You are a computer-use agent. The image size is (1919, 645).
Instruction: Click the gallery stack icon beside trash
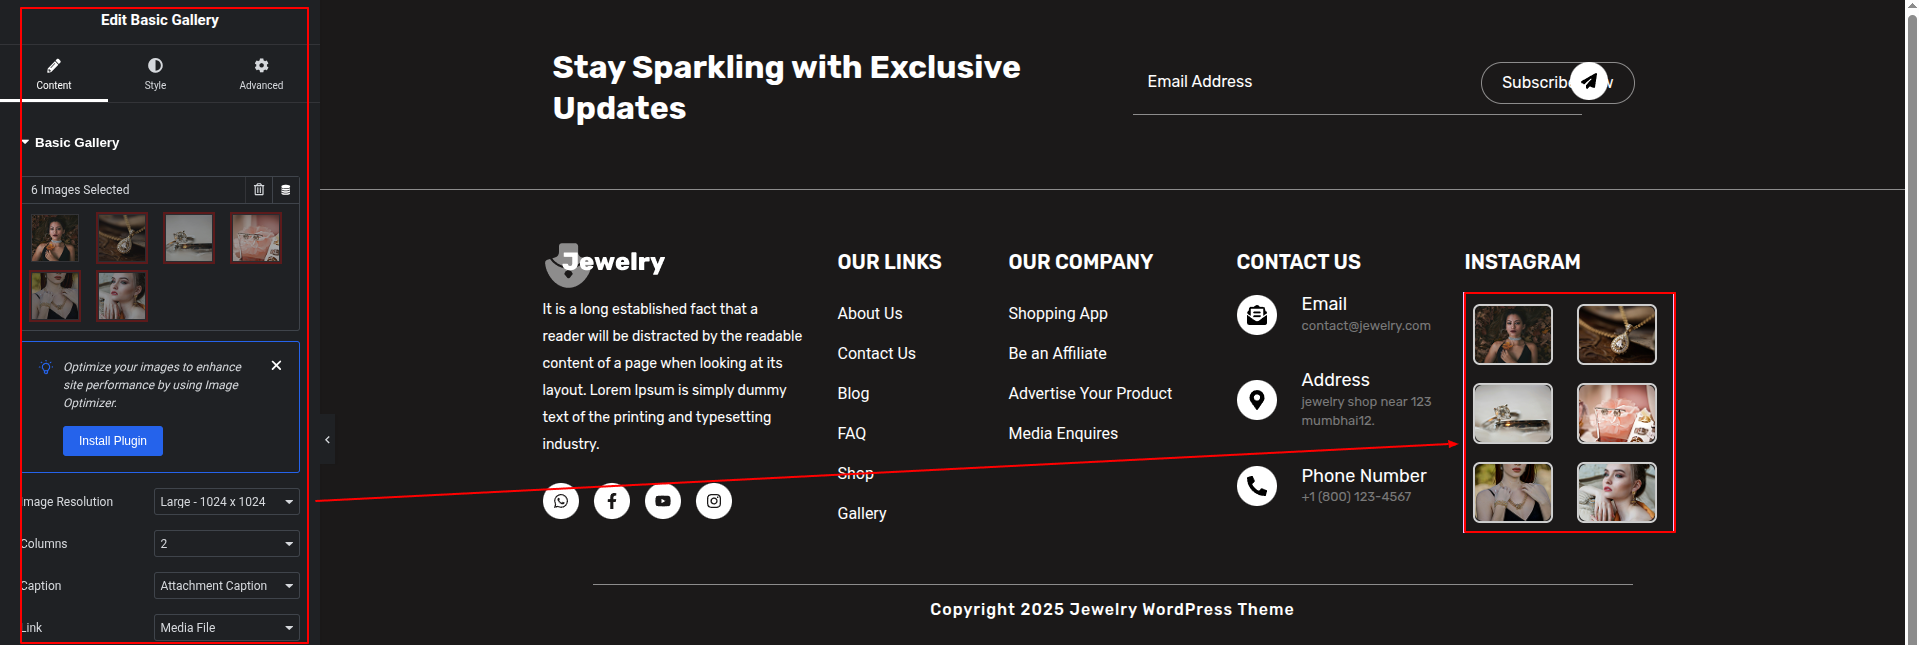click(286, 190)
